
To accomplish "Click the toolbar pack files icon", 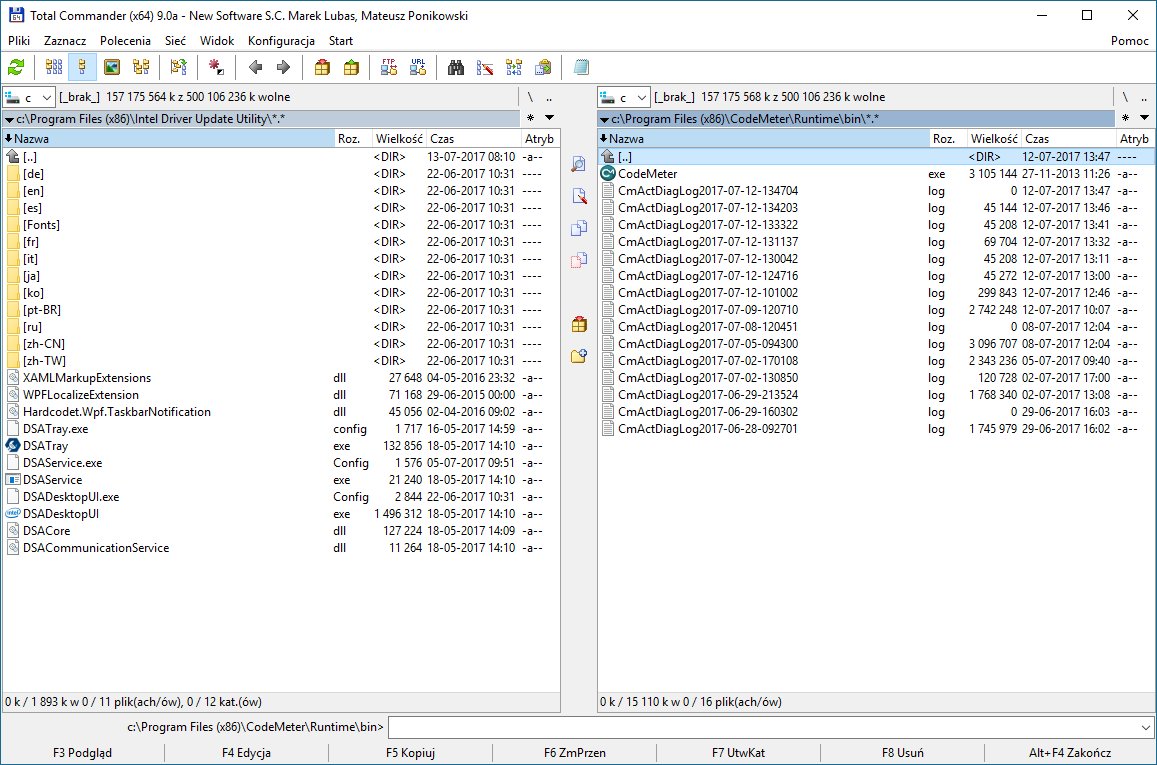I will [322, 67].
